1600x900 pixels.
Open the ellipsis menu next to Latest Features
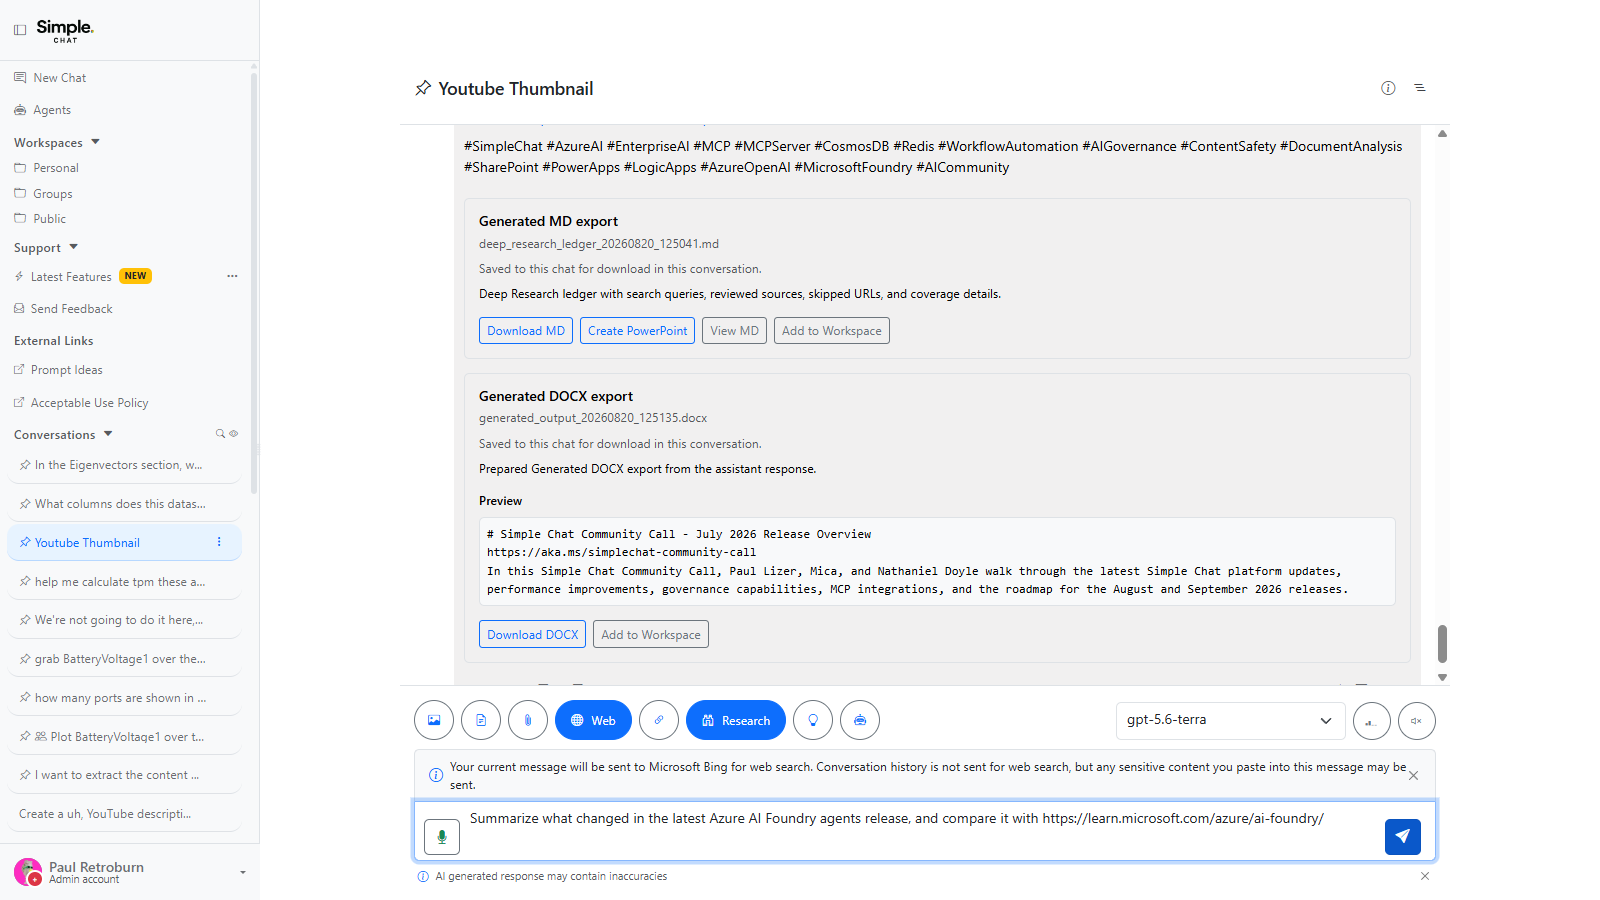(232, 276)
